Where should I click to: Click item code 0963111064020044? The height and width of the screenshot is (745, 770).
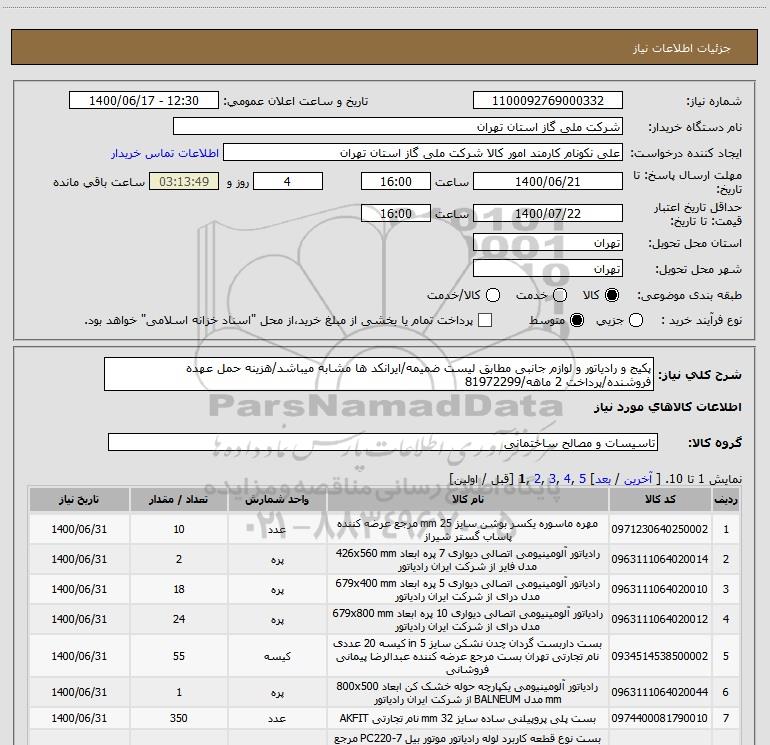click(x=660, y=692)
